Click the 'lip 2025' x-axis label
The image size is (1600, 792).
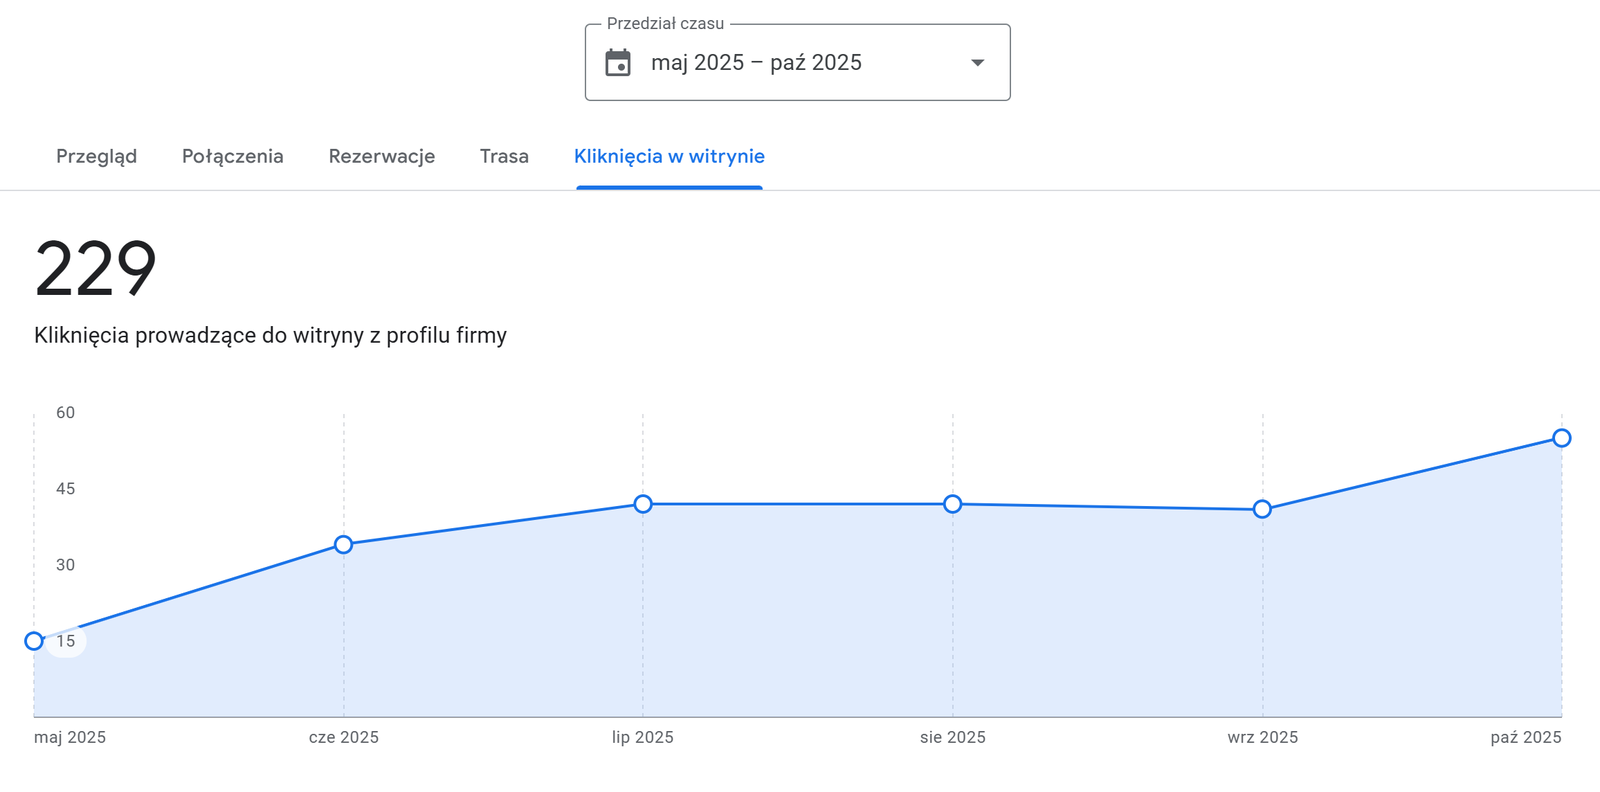click(642, 737)
